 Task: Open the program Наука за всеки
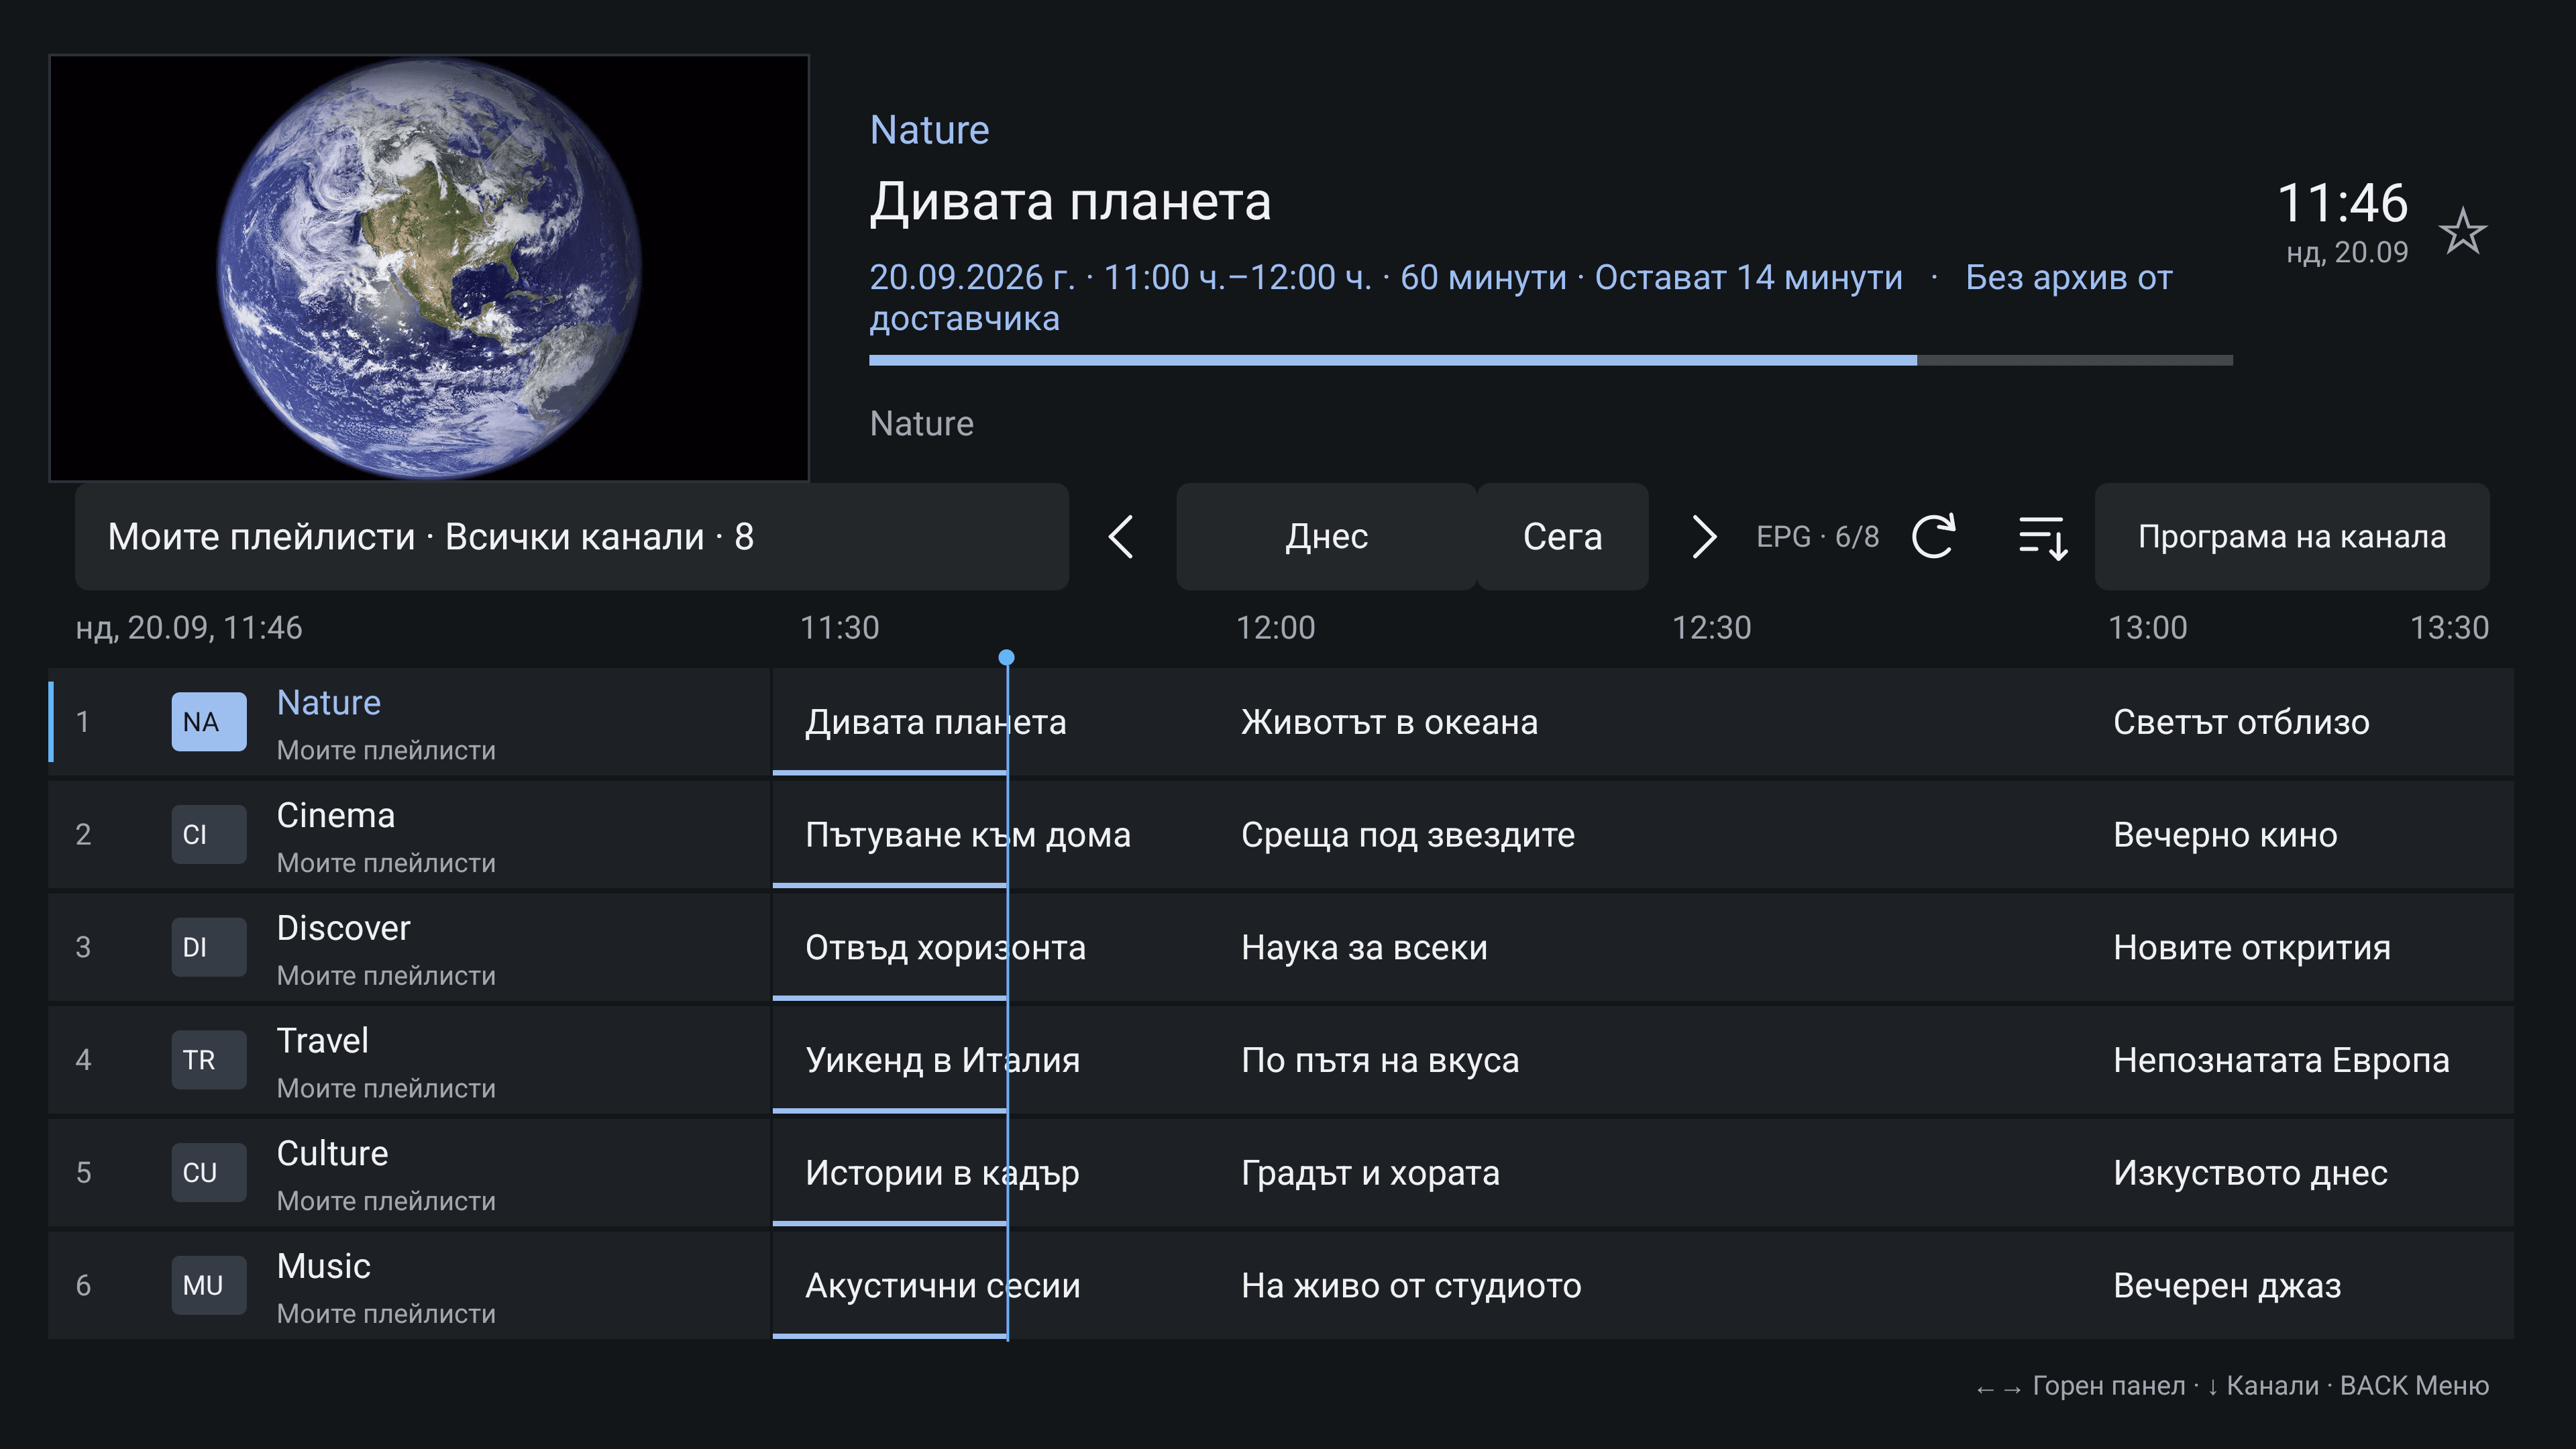coord(1644,947)
